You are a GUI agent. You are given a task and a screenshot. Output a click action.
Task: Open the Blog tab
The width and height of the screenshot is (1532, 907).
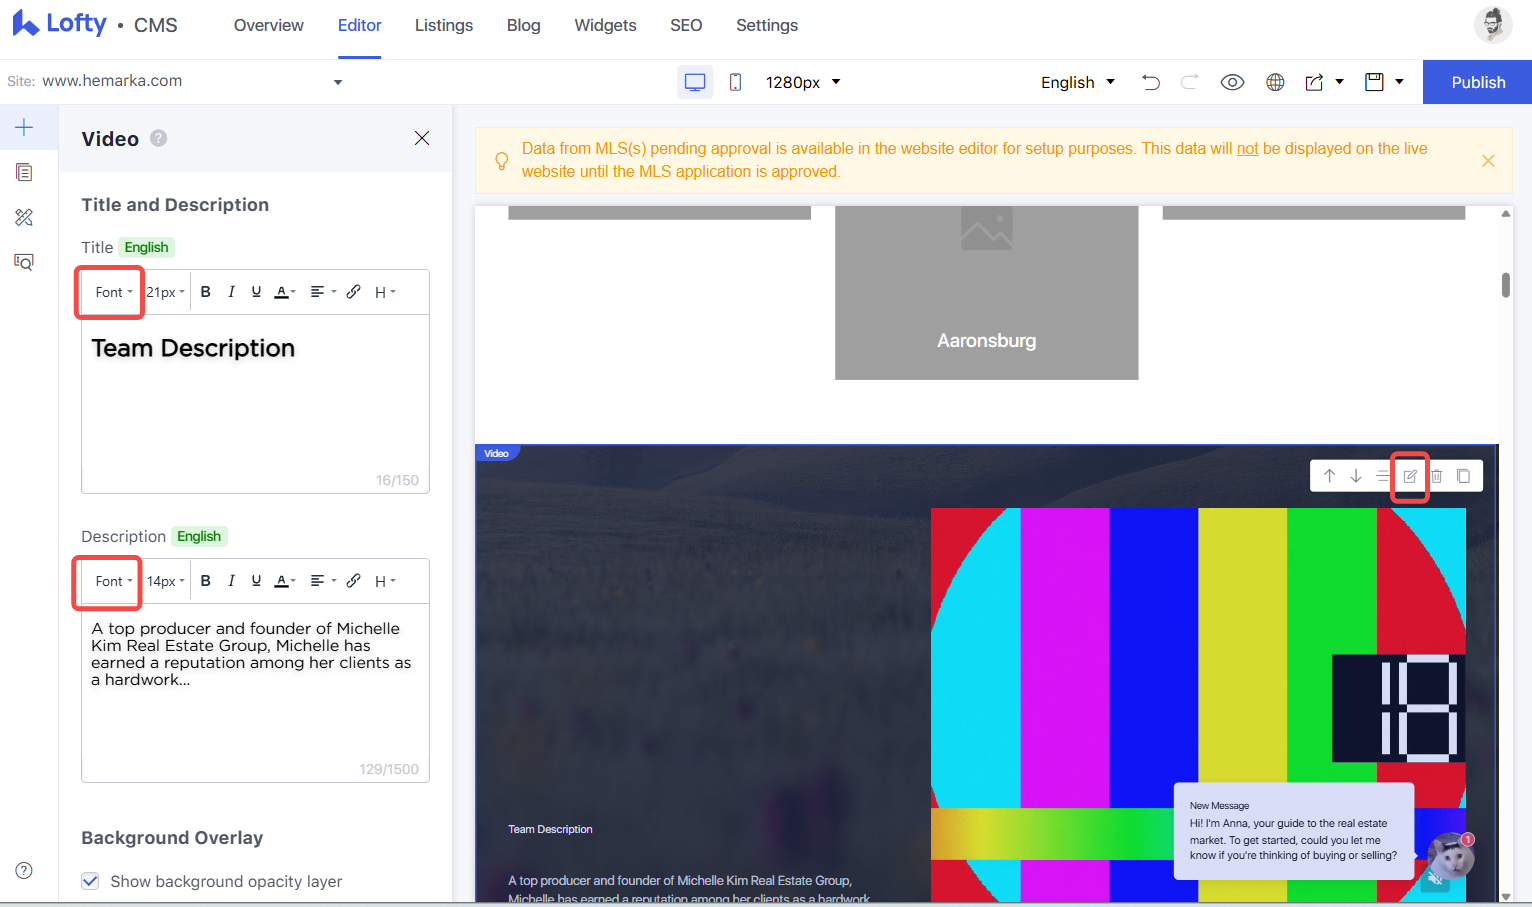pos(523,25)
